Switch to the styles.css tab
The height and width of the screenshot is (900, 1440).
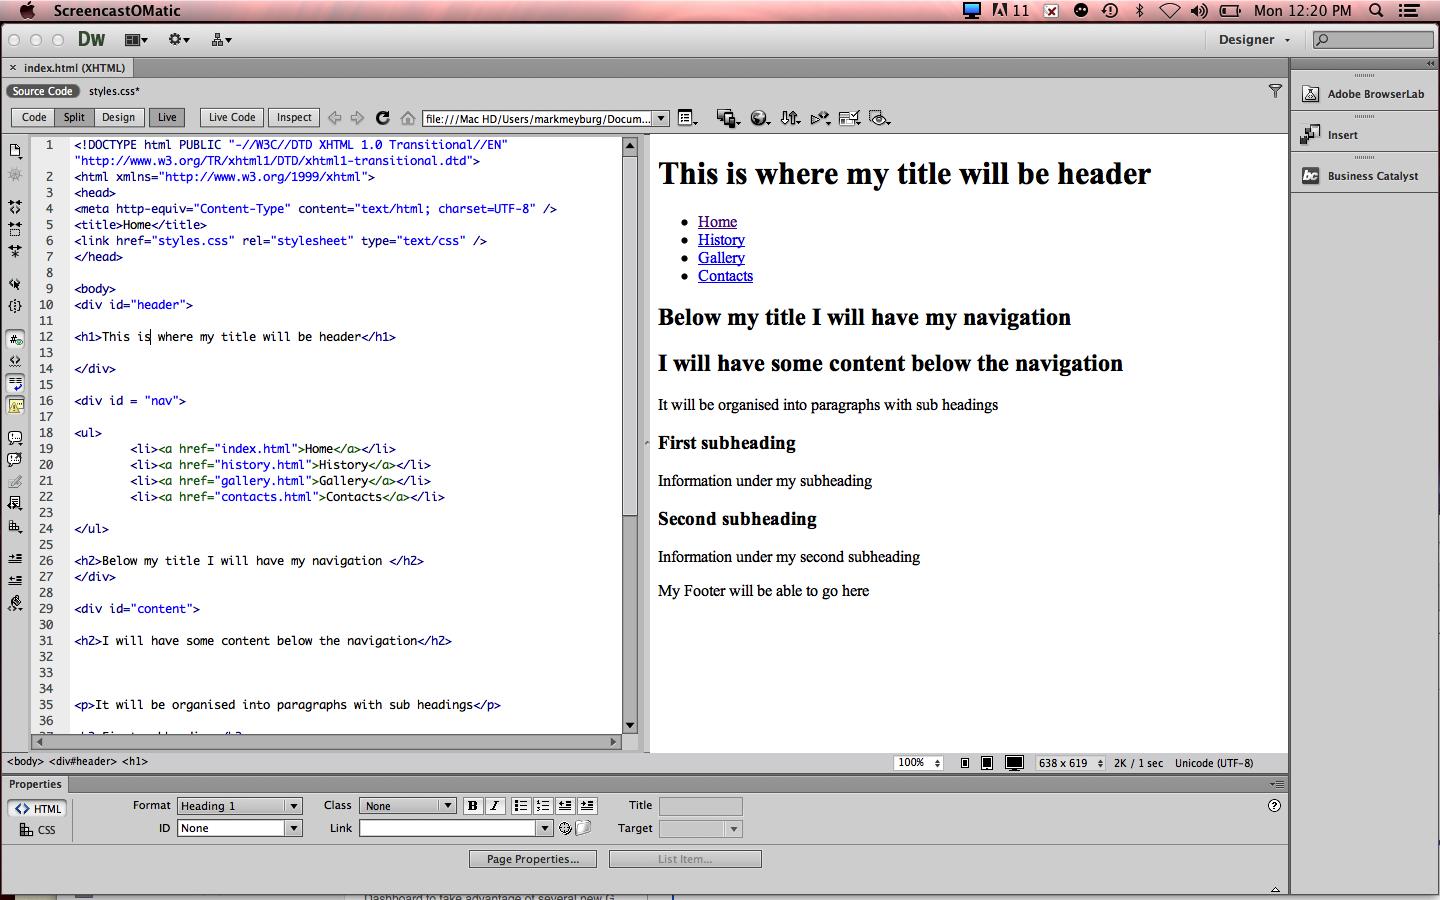[113, 91]
